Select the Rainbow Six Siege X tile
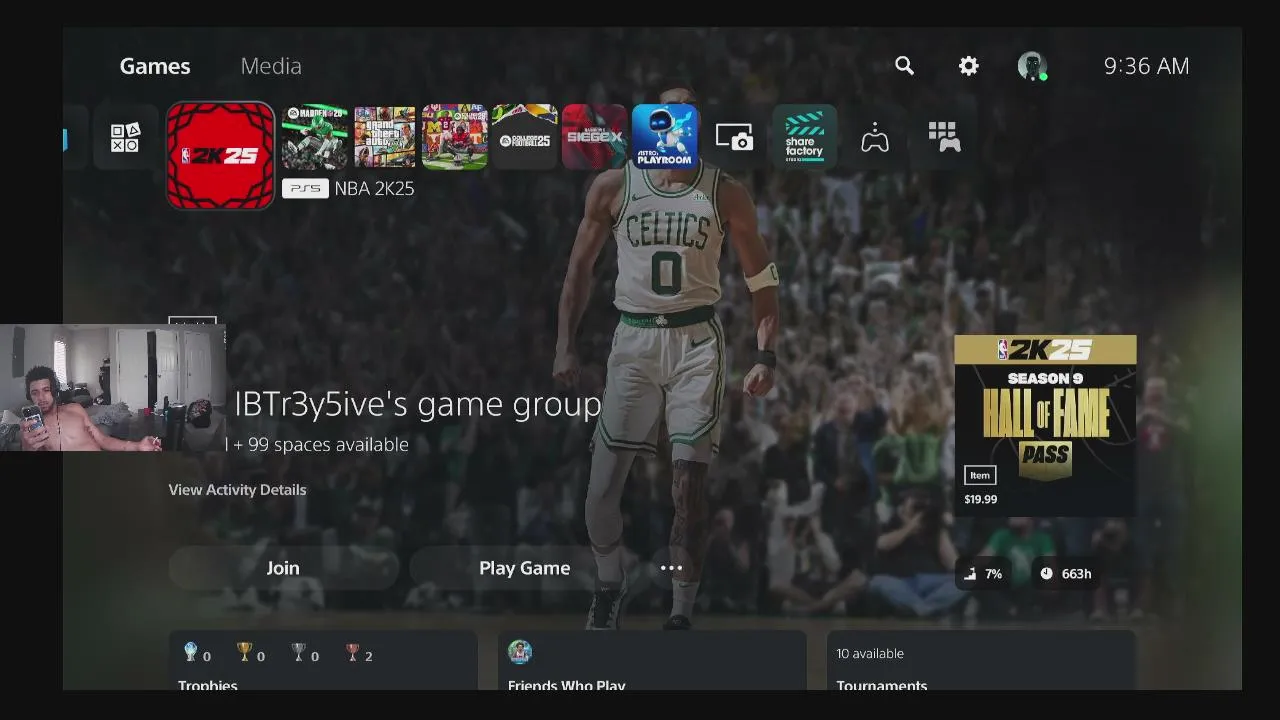Image resolution: width=1280 pixels, height=720 pixels. [x=595, y=137]
